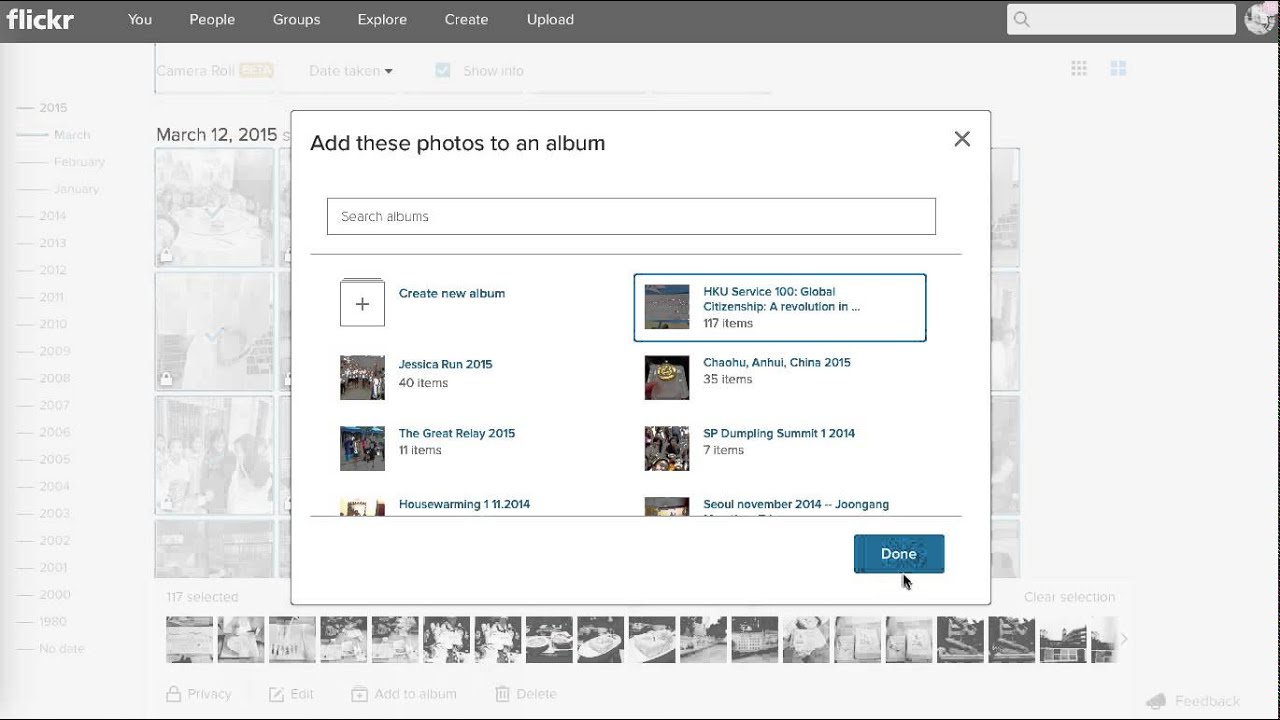Click the Done button
The width and height of the screenshot is (1280, 720).
[899, 554]
